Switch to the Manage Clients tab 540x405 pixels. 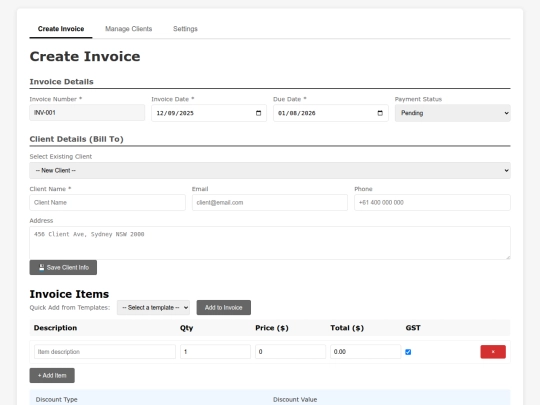[128, 29]
